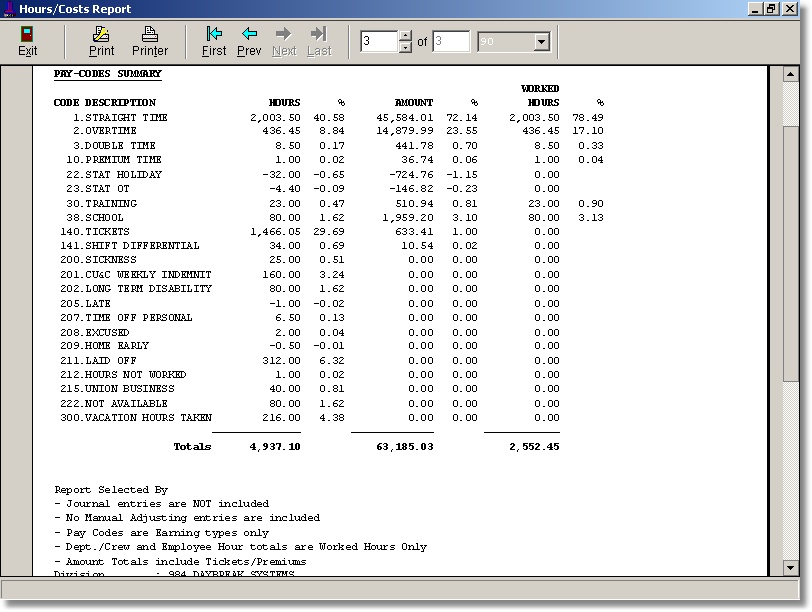Select the 10.PREMIUM TIME row label
Viewport: 812px width, 612px height.
pyautogui.click(x=114, y=159)
